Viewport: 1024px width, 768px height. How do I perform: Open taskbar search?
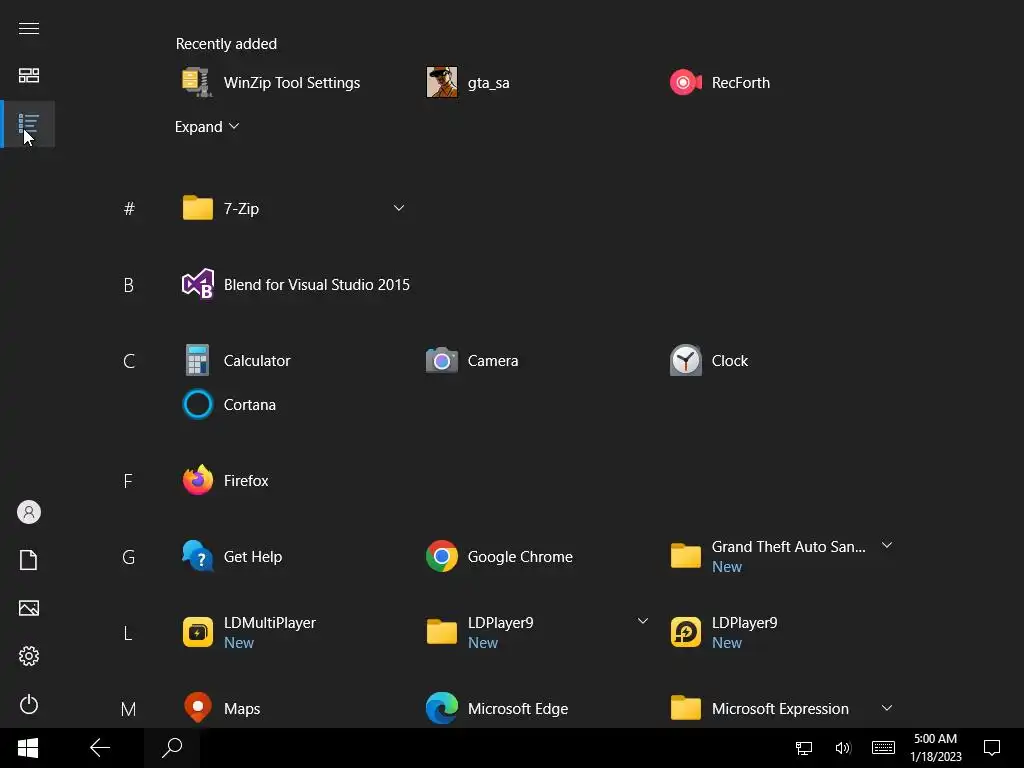[172, 748]
